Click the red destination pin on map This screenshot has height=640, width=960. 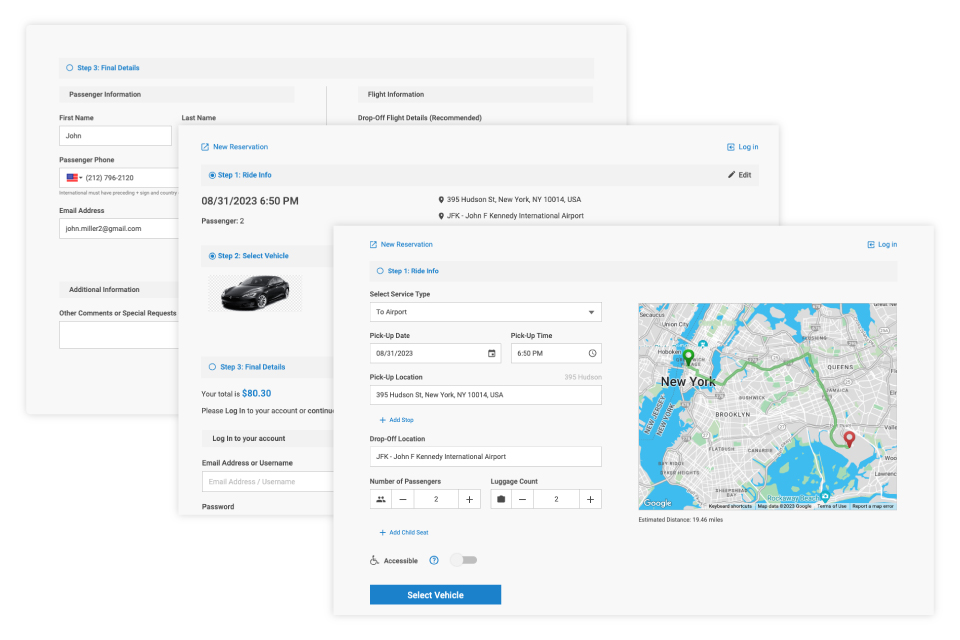tap(849, 438)
